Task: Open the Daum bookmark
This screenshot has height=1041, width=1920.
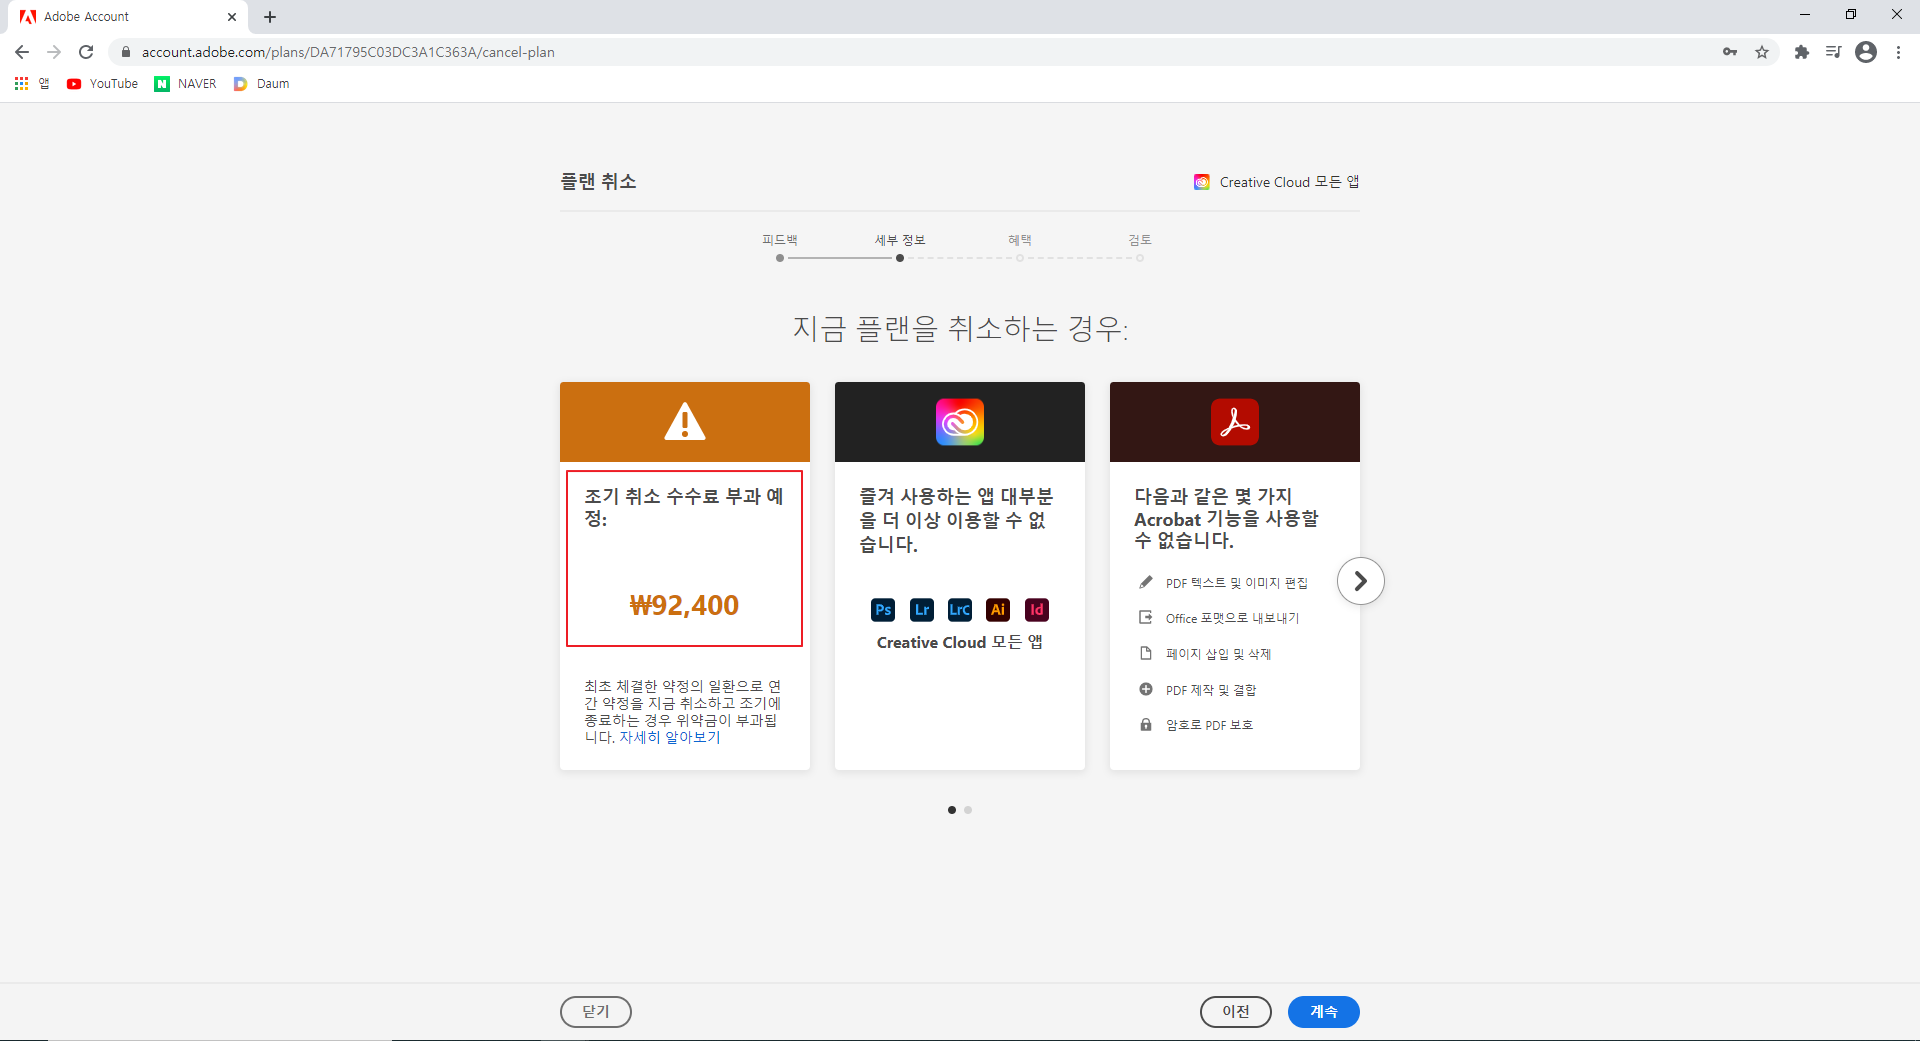Action: click(x=262, y=84)
